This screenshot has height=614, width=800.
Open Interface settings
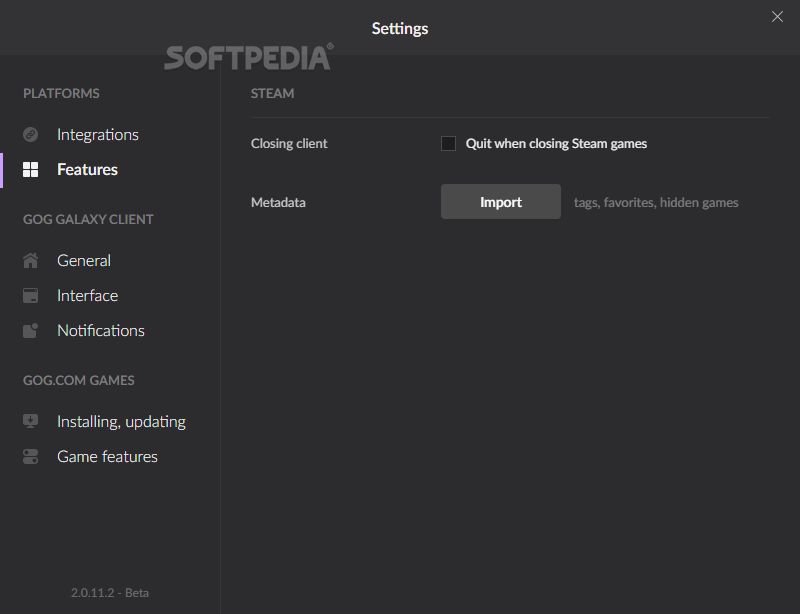click(x=87, y=296)
